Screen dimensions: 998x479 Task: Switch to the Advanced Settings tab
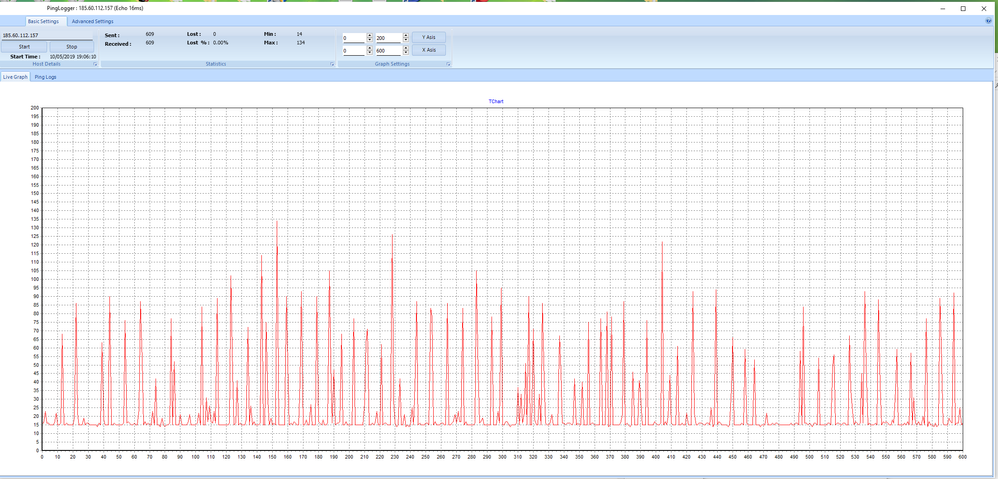pos(92,21)
